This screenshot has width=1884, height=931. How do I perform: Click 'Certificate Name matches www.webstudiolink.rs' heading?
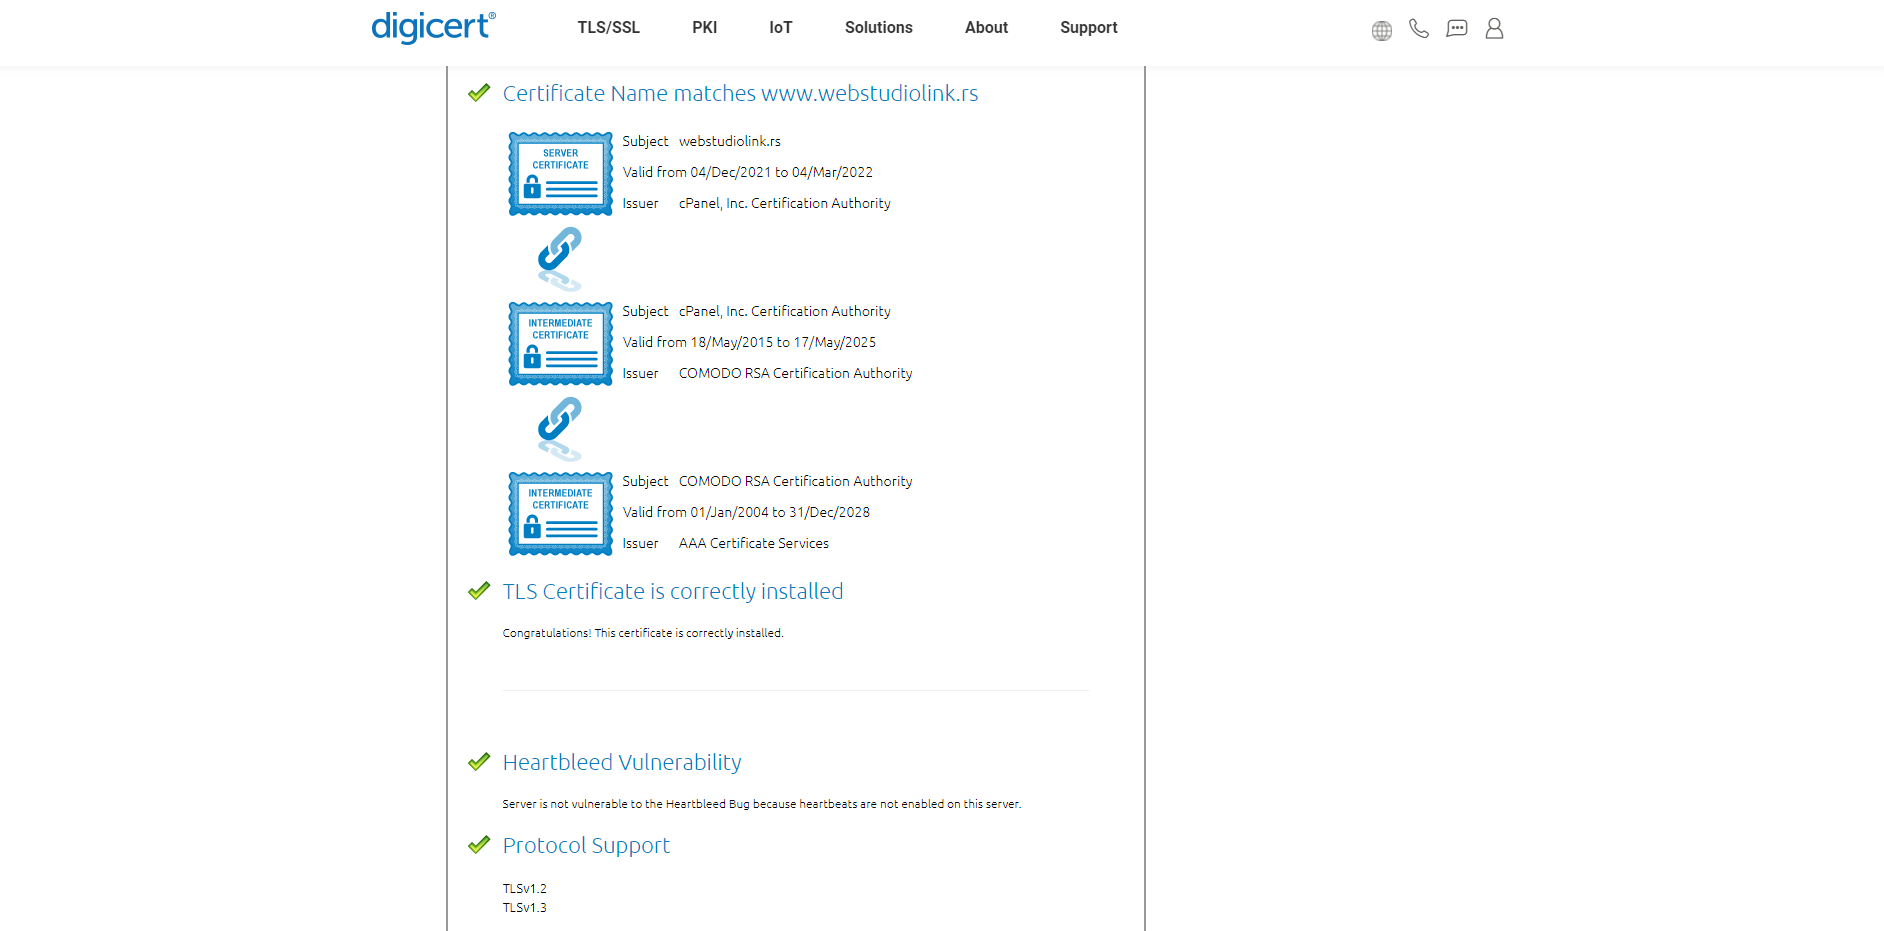point(740,93)
